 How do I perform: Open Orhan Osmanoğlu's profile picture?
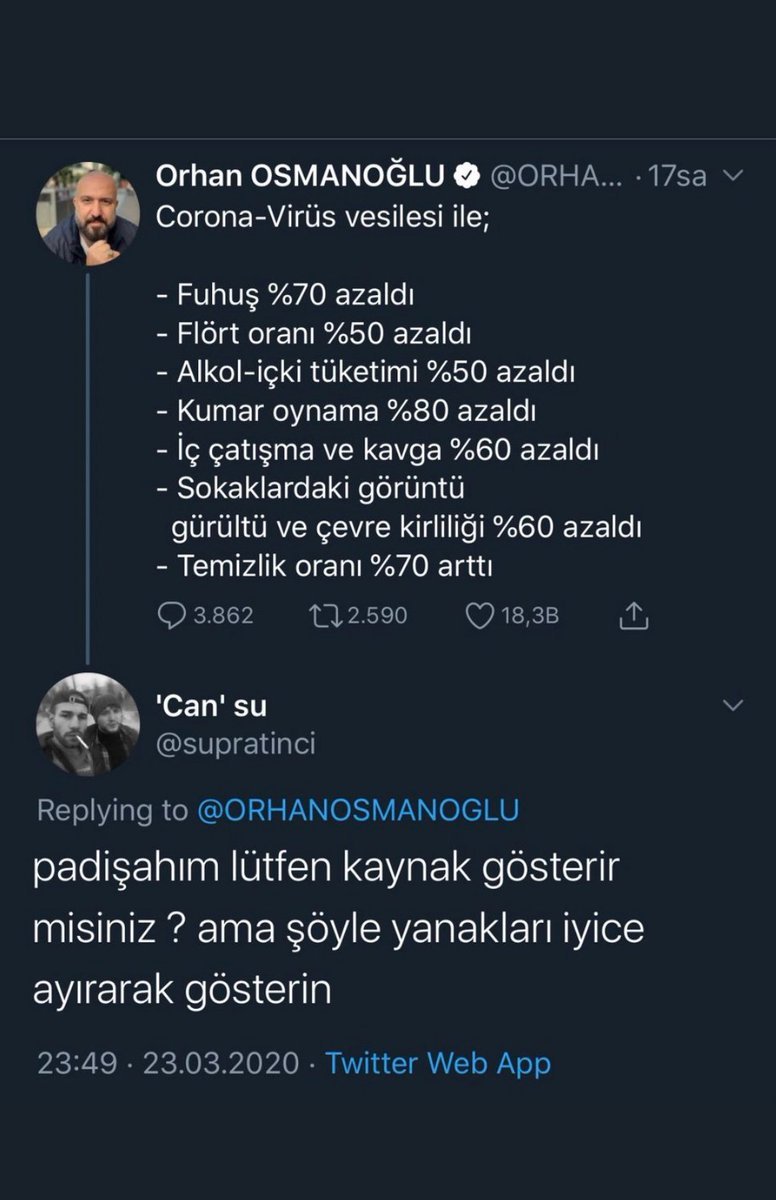(x=88, y=213)
